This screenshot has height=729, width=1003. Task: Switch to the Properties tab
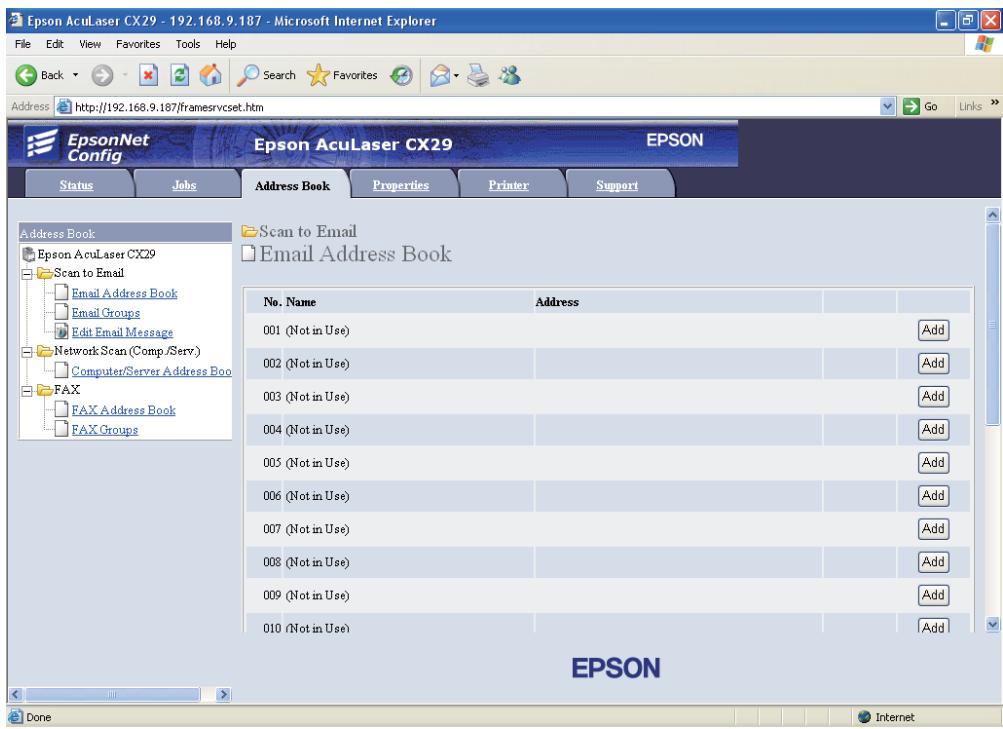pos(401,185)
